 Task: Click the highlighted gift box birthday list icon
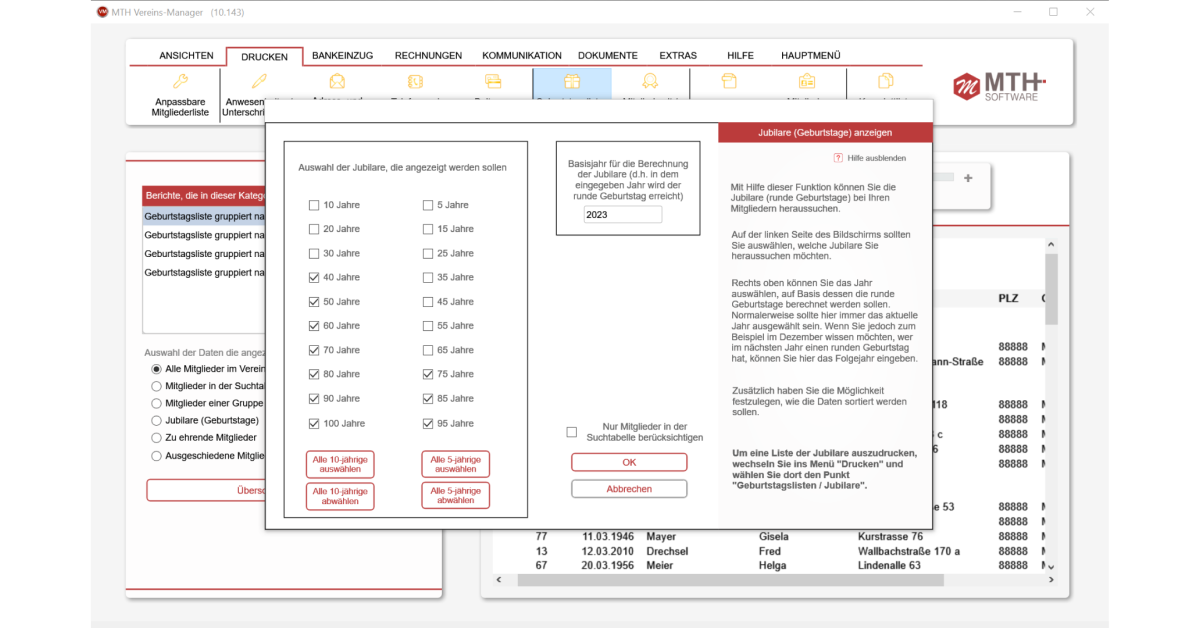pos(572,81)
